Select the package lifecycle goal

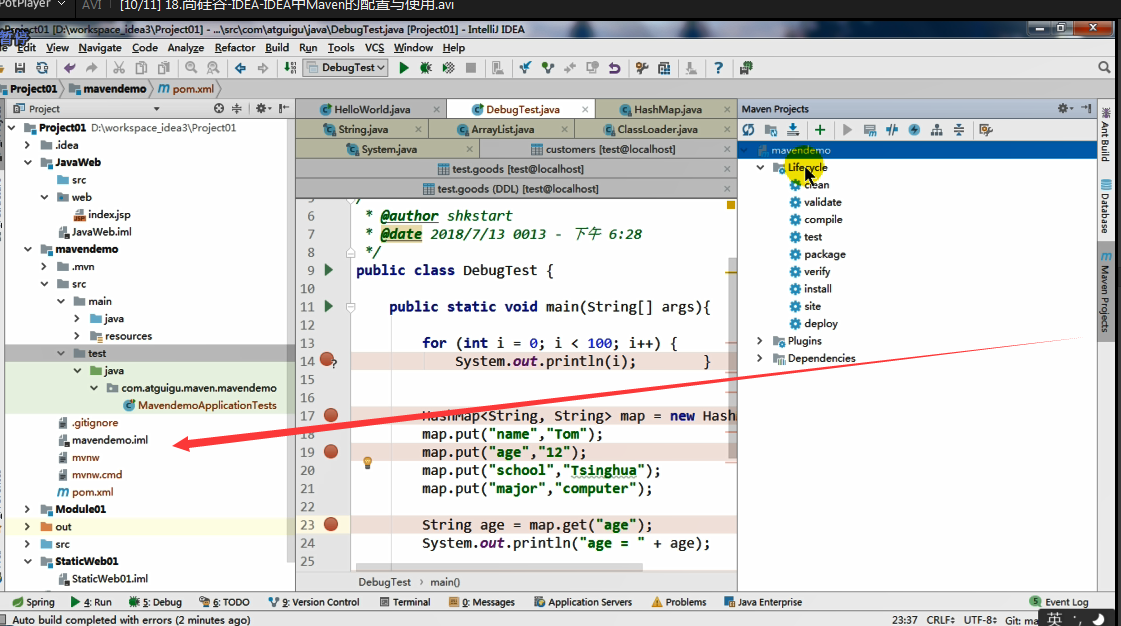pos(824,254)
